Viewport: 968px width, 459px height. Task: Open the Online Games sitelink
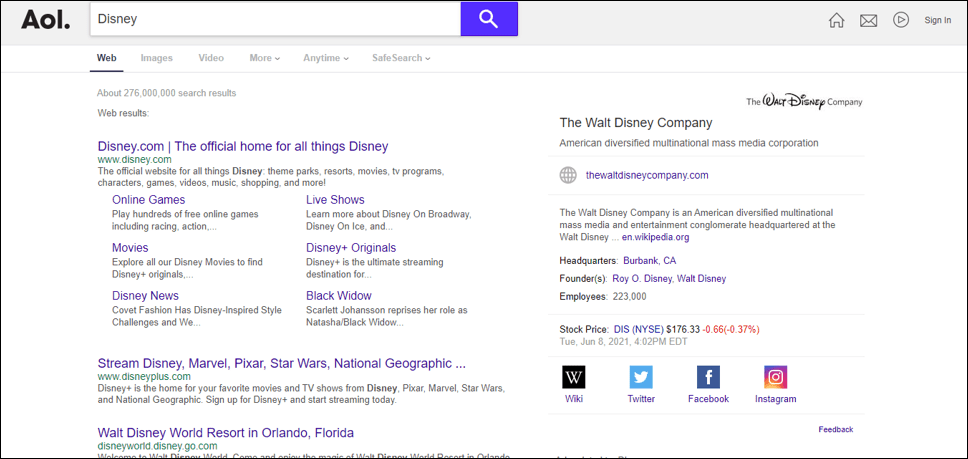148,200
